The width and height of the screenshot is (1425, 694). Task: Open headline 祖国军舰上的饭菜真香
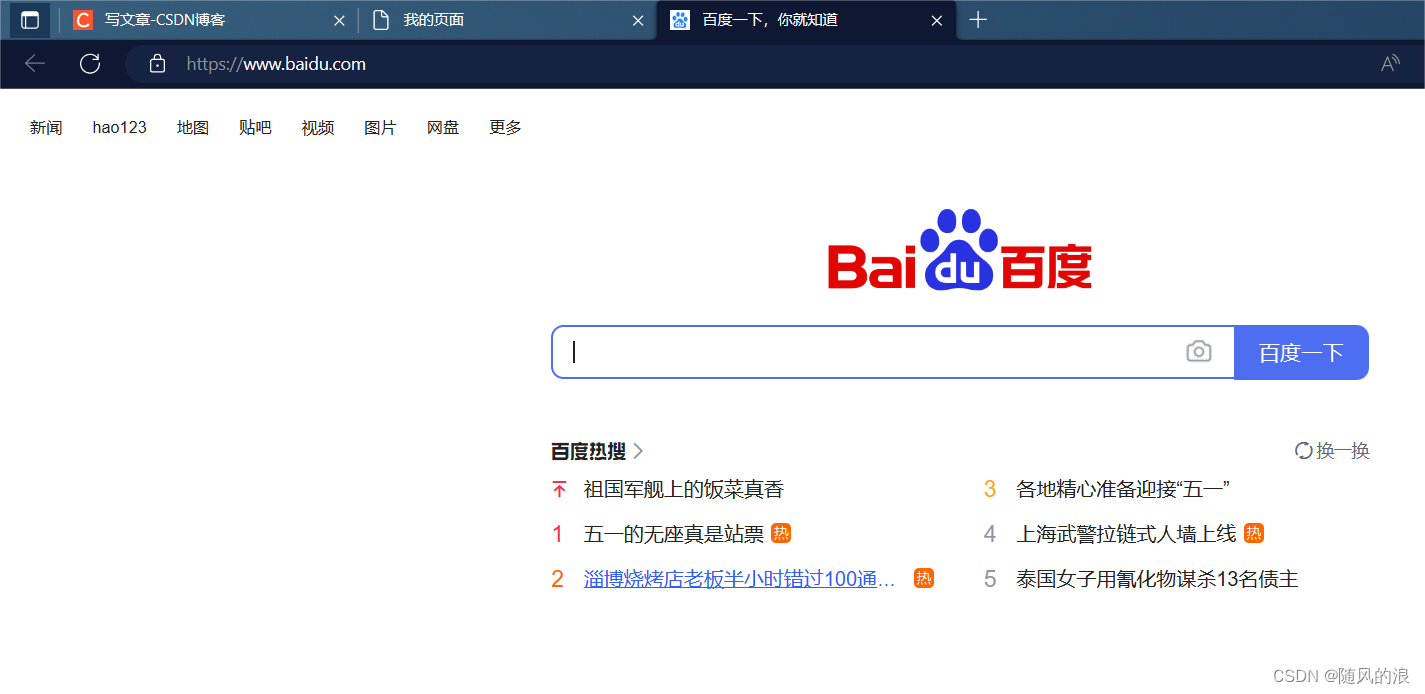click(684, 489)
